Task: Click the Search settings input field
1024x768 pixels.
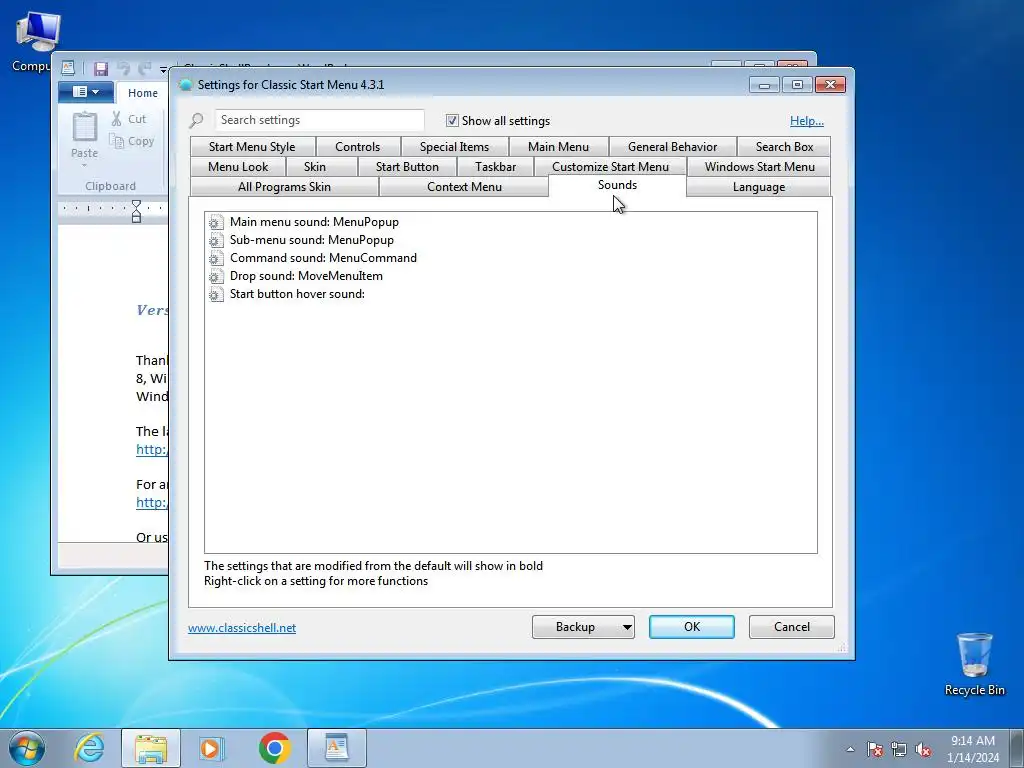Action: click(x=319, y=120)
